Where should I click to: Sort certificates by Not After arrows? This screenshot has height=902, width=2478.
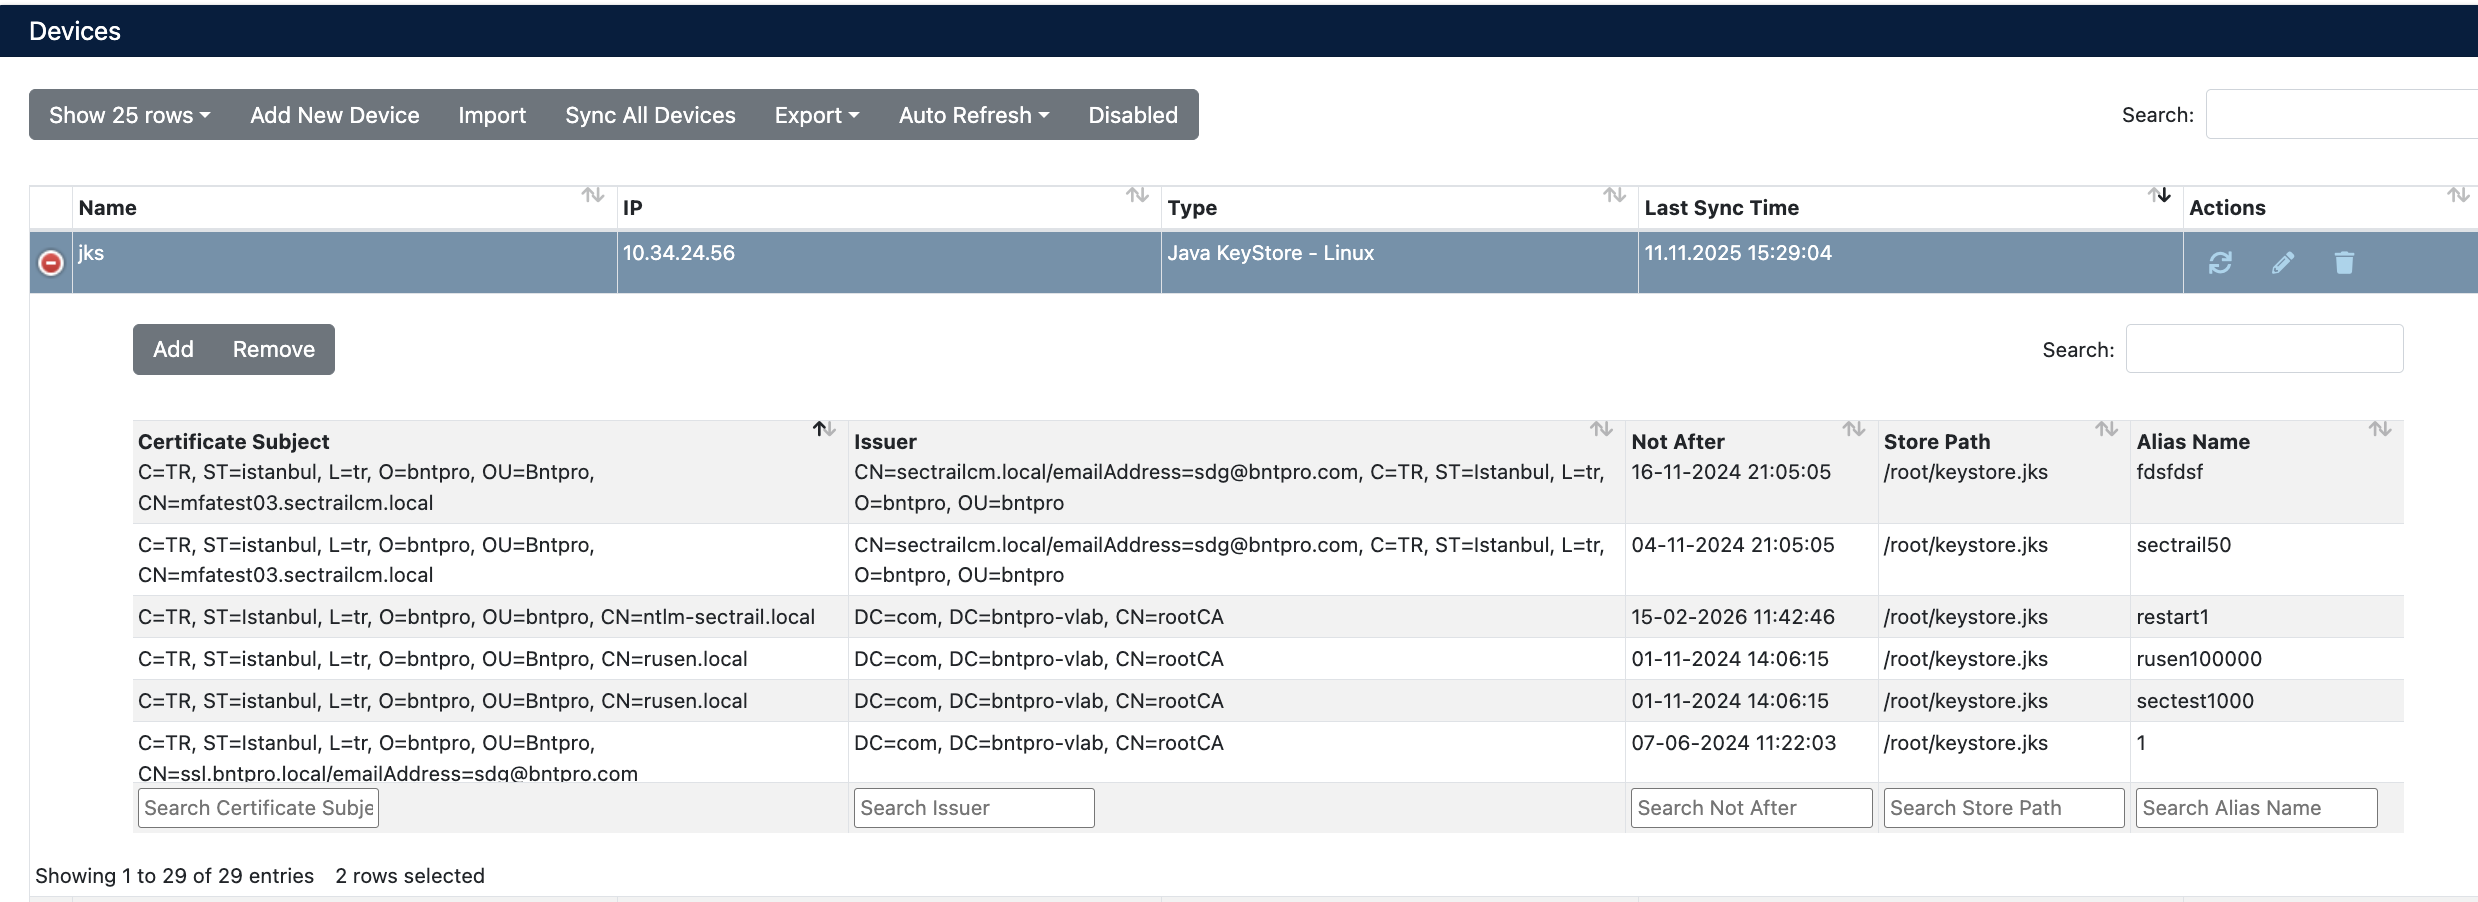pyautogui.click(x=1854, y=429)
